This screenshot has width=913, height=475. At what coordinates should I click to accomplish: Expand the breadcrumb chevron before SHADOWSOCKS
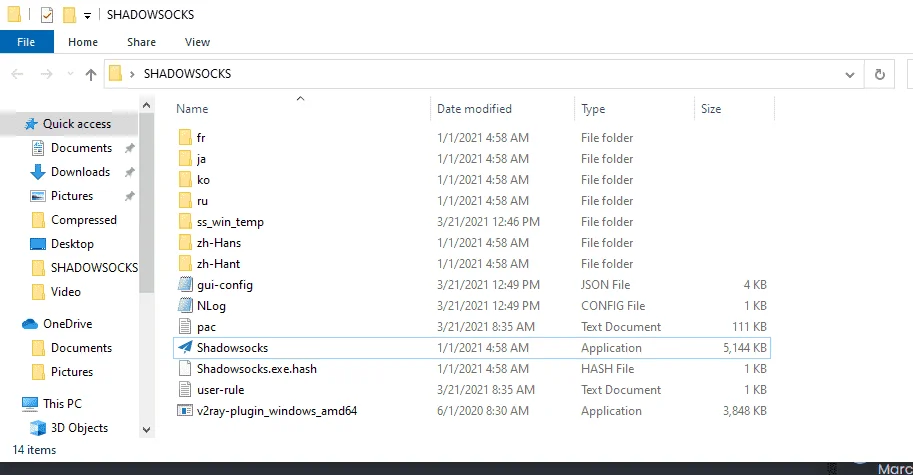click(132, 74)
